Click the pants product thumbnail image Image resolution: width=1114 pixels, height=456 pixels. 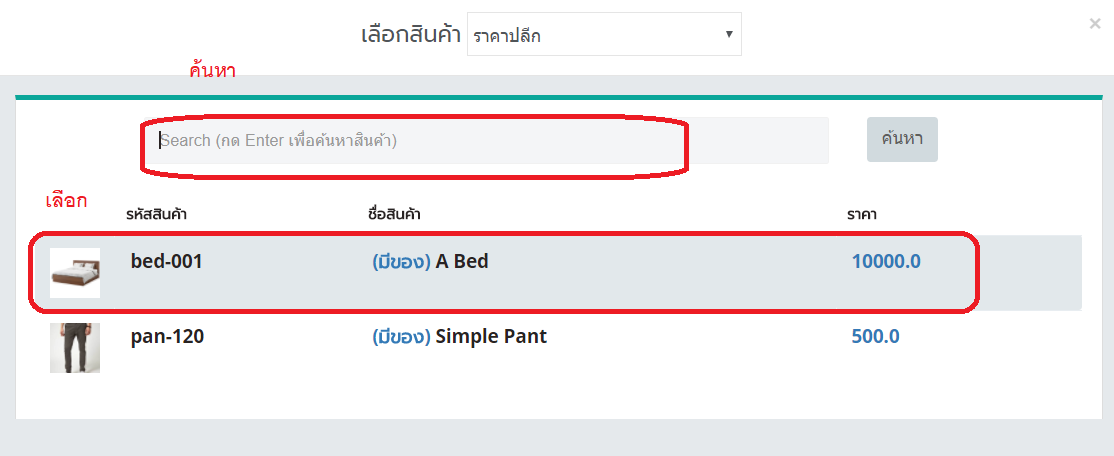pyautogui.click(x=75, y=348)
